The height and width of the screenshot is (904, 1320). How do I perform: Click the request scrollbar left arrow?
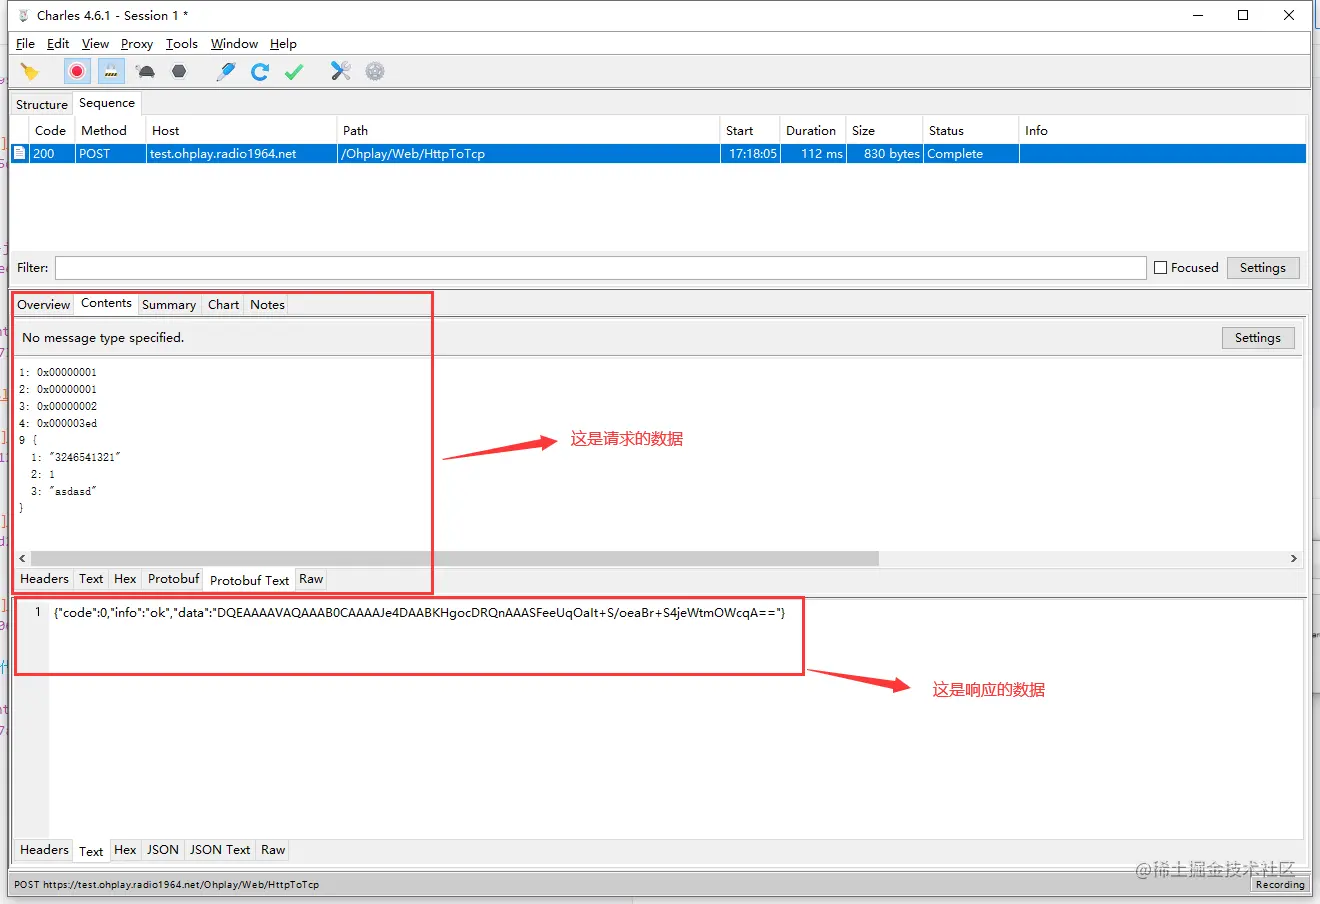coord(23,558)
